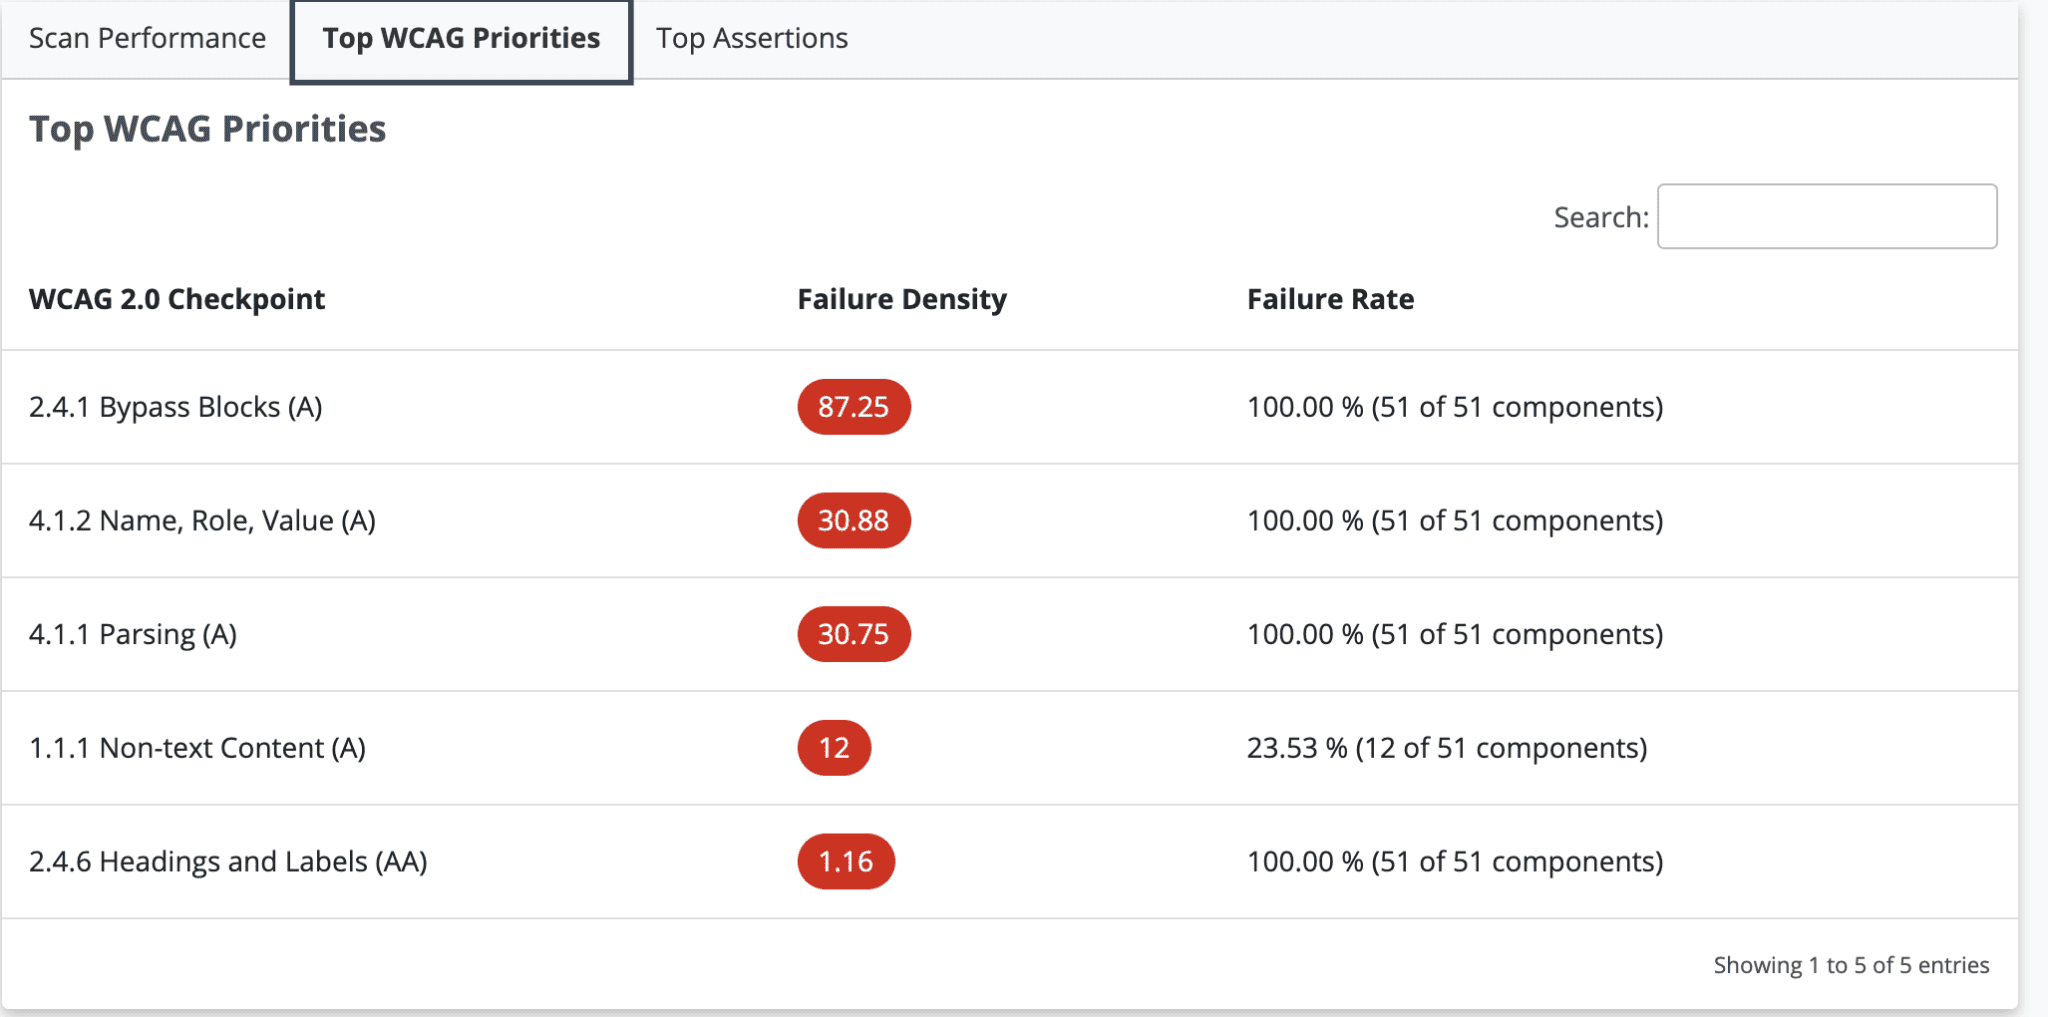Click the 30.88 failure density badge
This screenshot has height=1017, width=2048.
(x=853, y=520)
